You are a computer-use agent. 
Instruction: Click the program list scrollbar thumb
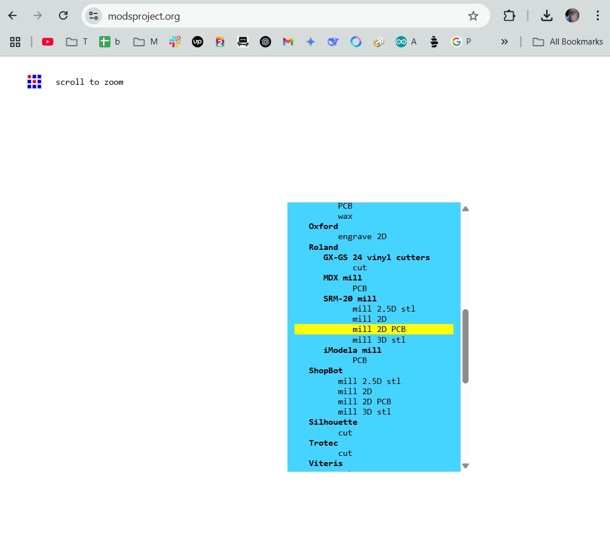click(x=465, y=346)
